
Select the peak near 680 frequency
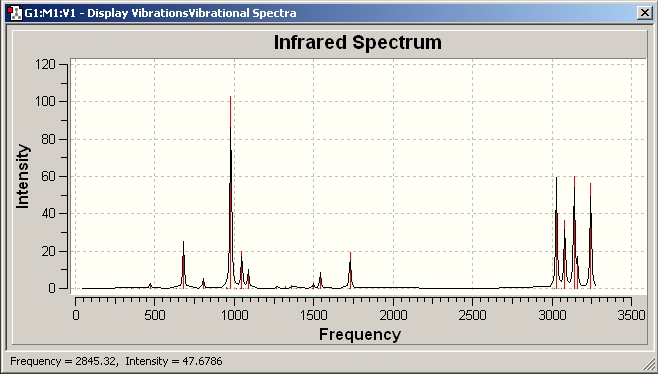pos(183,265)
